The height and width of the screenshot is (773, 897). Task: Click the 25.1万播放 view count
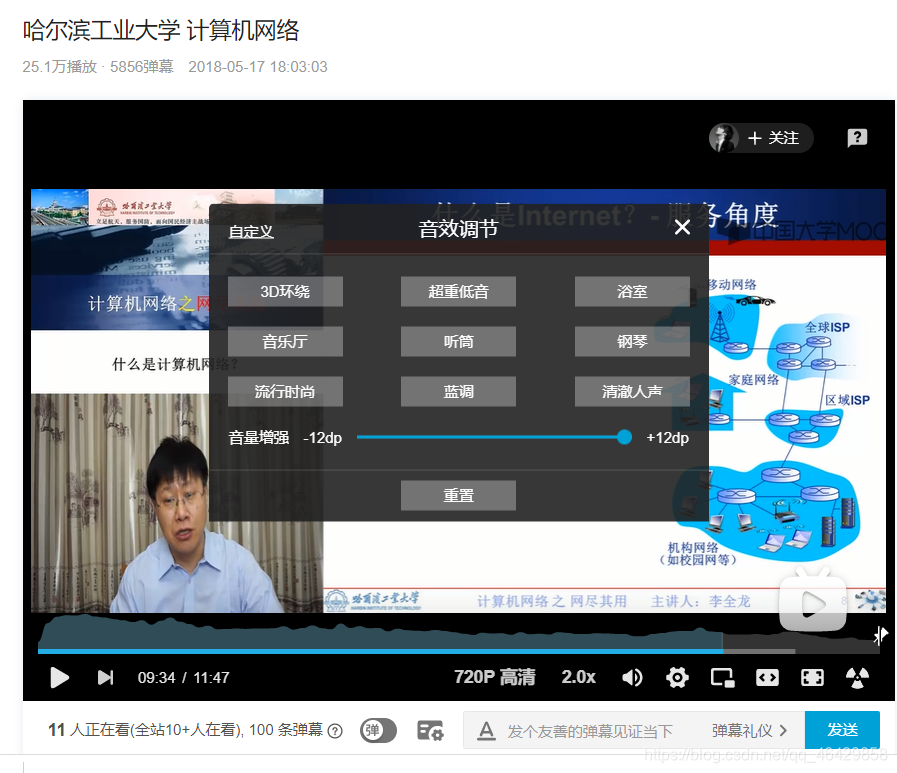click(x=59, y=67)
